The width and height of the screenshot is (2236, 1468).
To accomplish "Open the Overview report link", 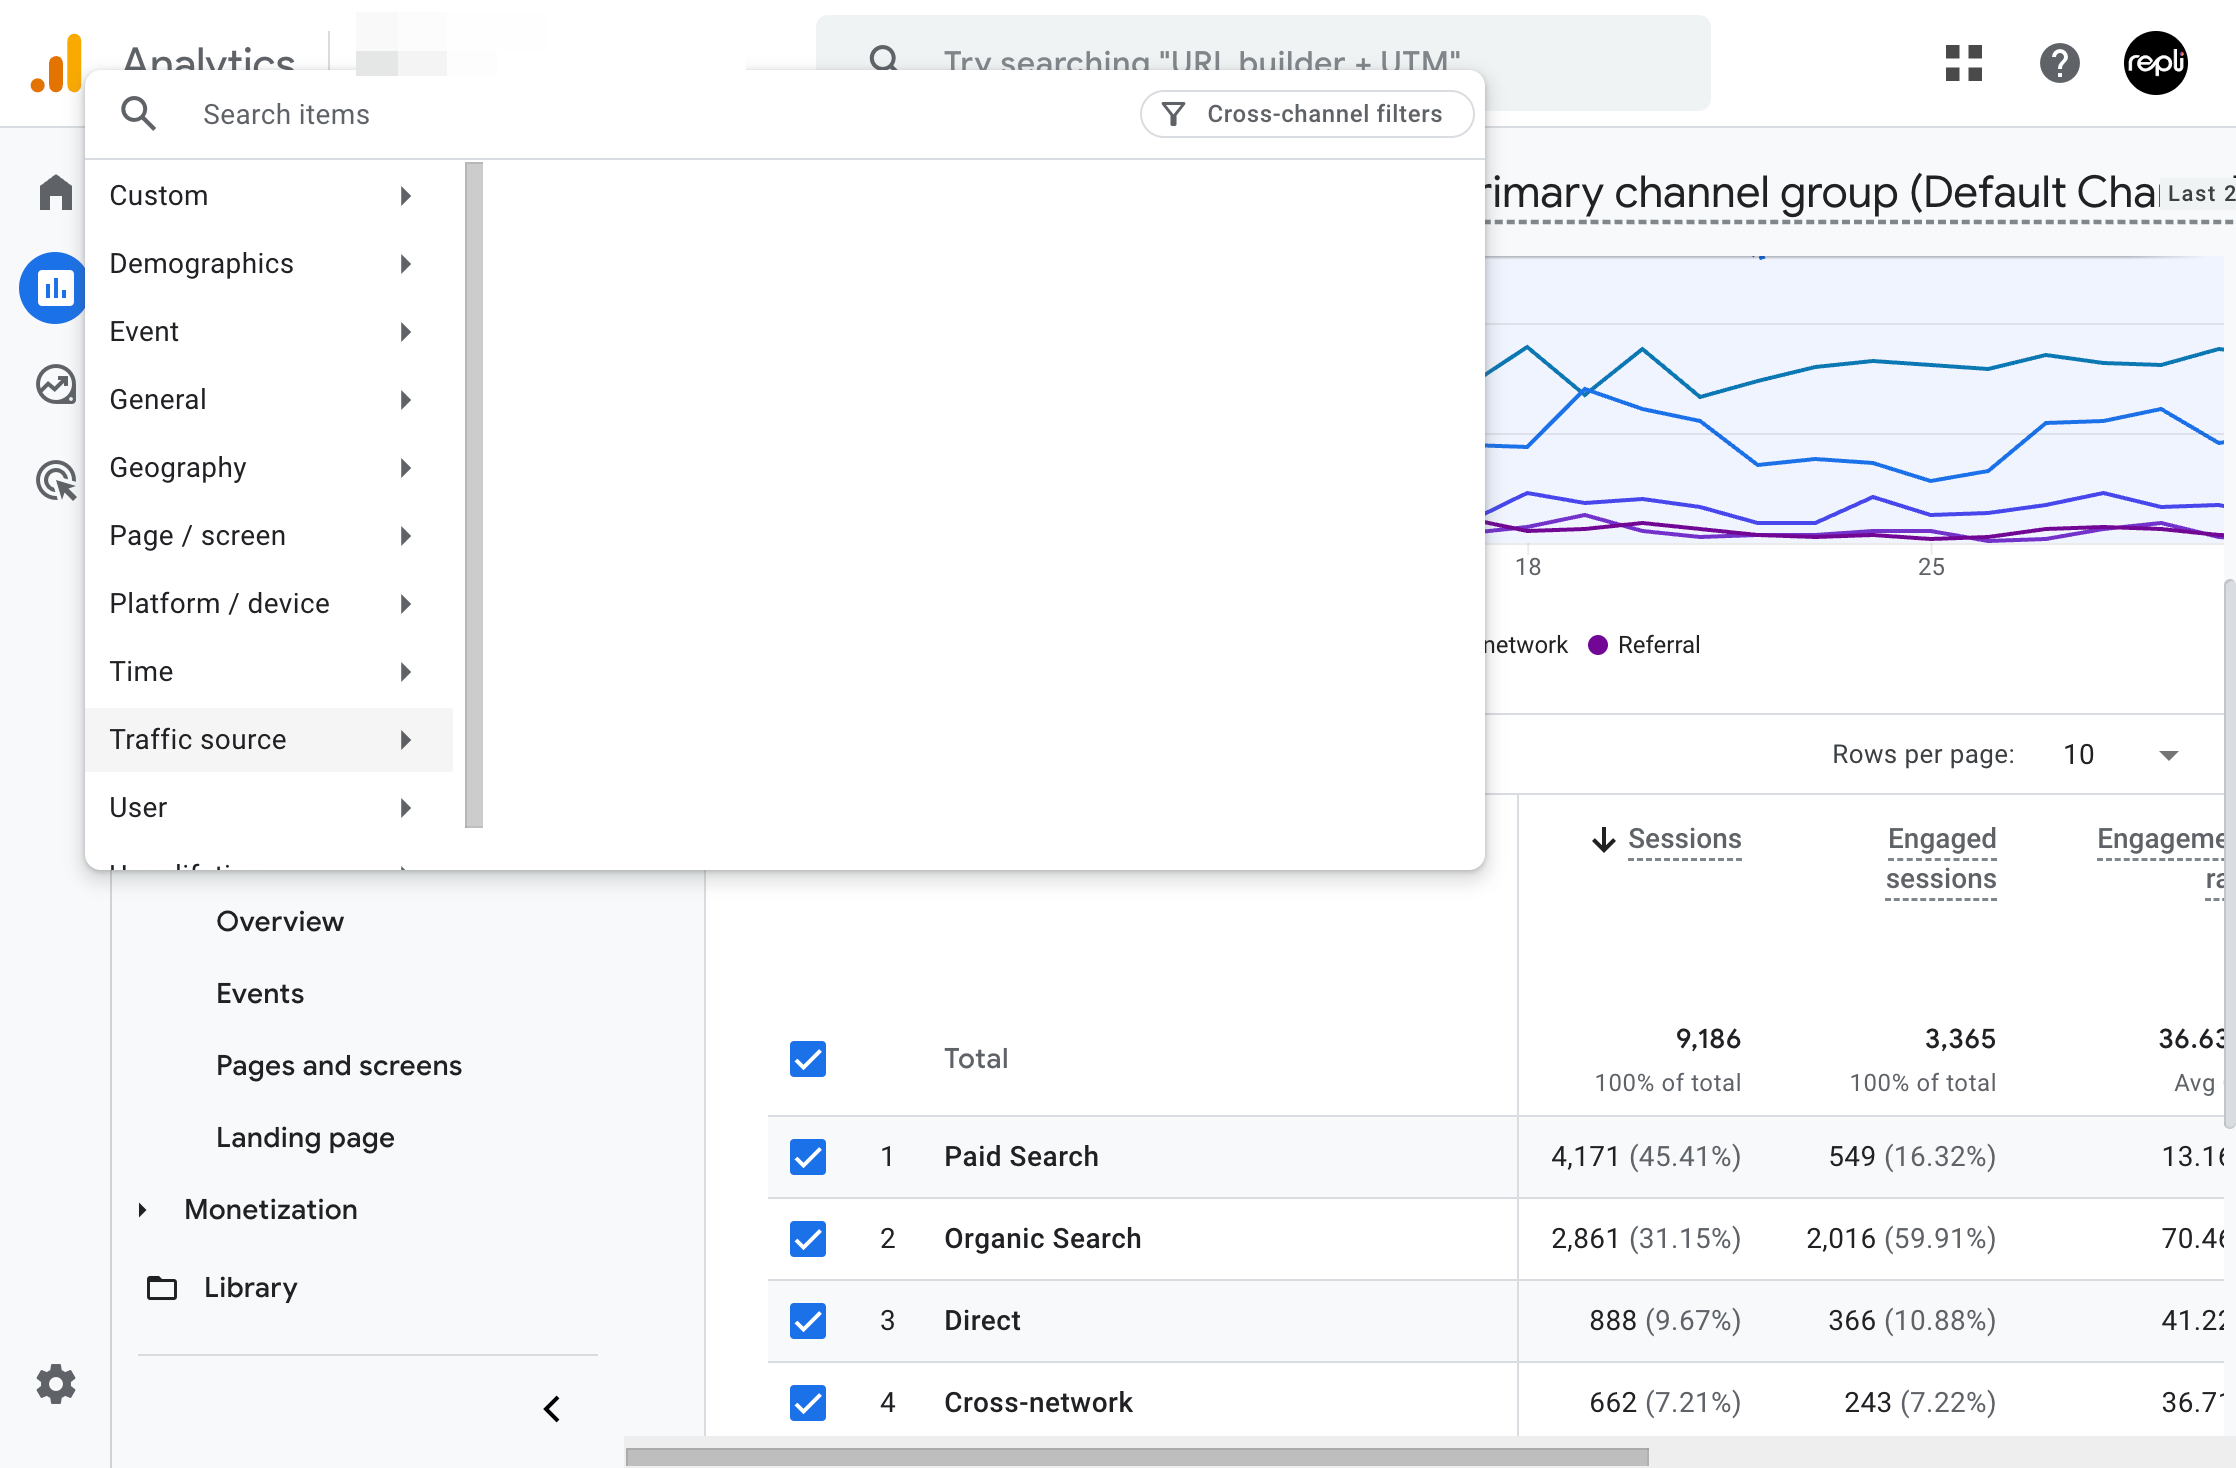I will click(x=280, y=922).
